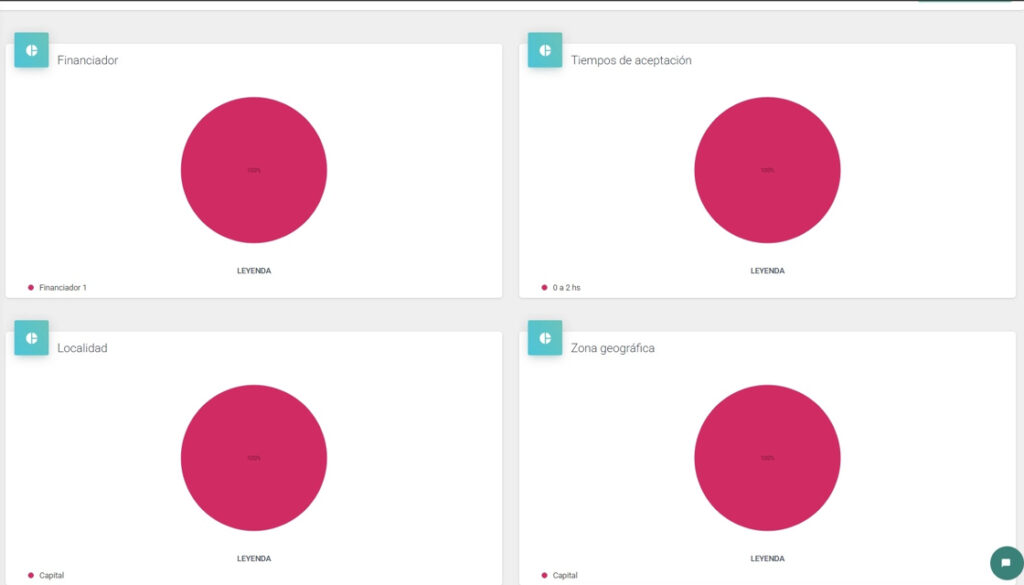
Task: Click the 'Tiempos de aceptación' card title
Action: pyautogui.click(x=631, y=60)
